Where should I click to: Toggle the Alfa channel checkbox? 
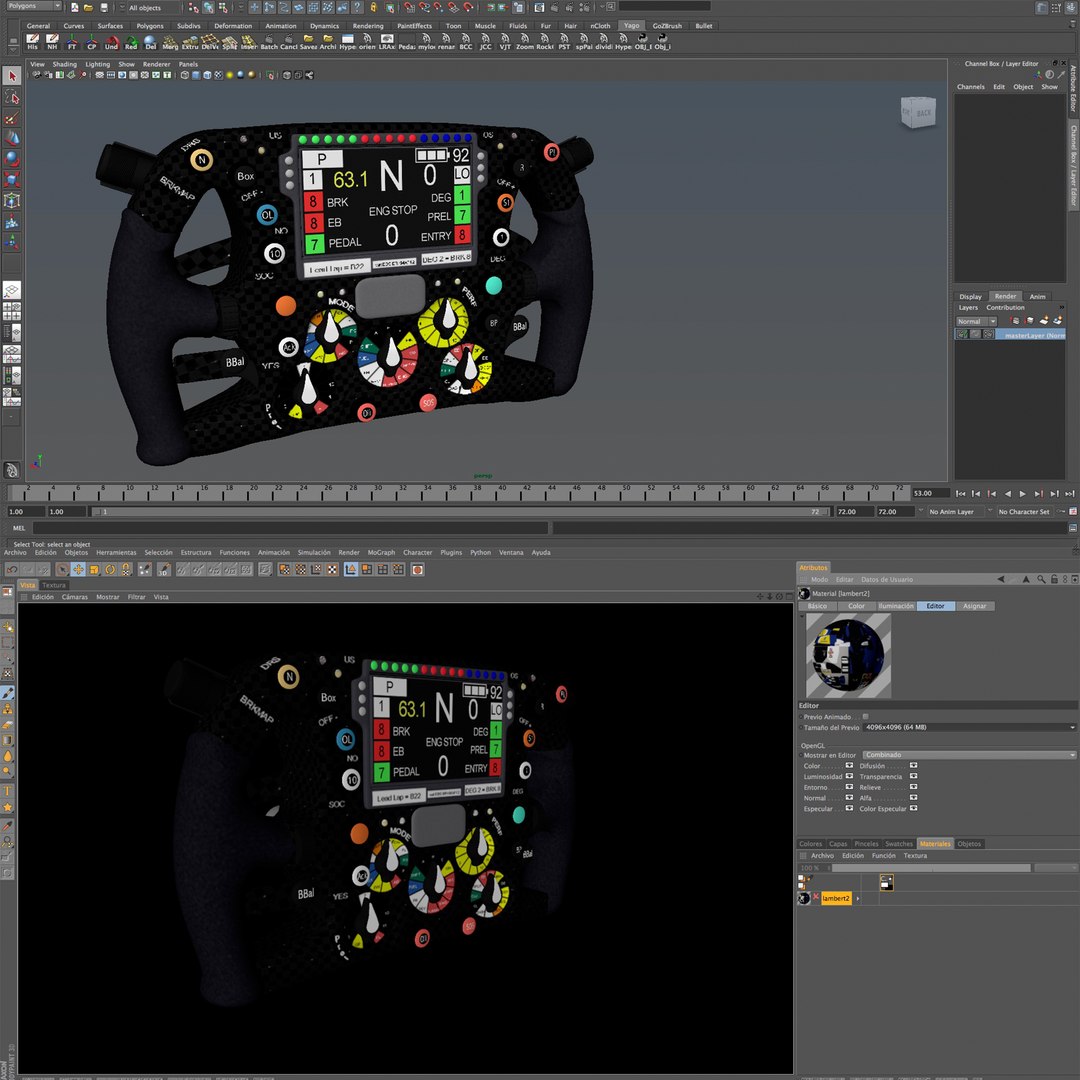(x=913, y=798)
